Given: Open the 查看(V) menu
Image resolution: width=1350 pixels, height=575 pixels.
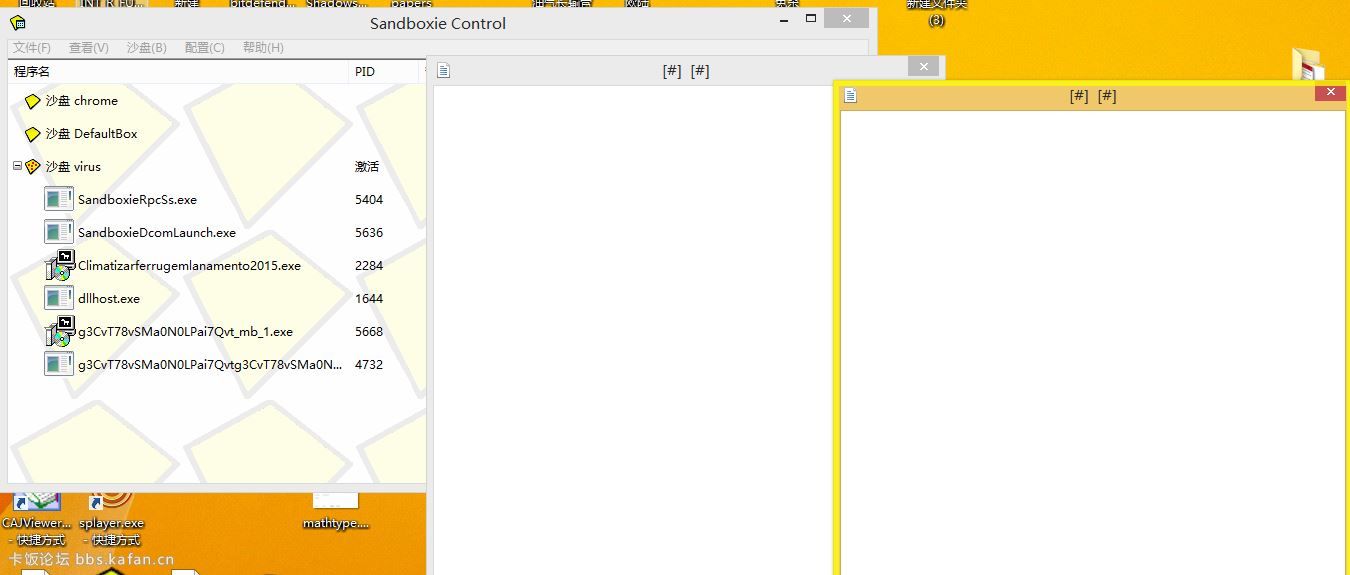Looking at the screenshot, I should coord(89,47).
